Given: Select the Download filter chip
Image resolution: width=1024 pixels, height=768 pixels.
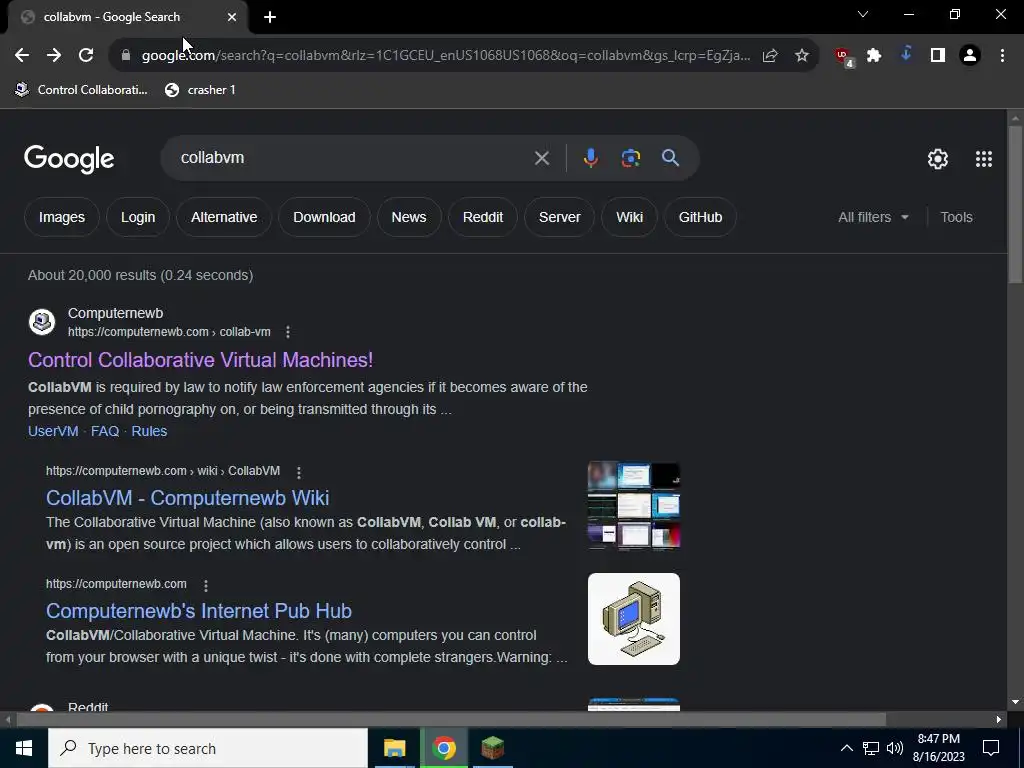Looking at the screenshot, I should 324,217.
